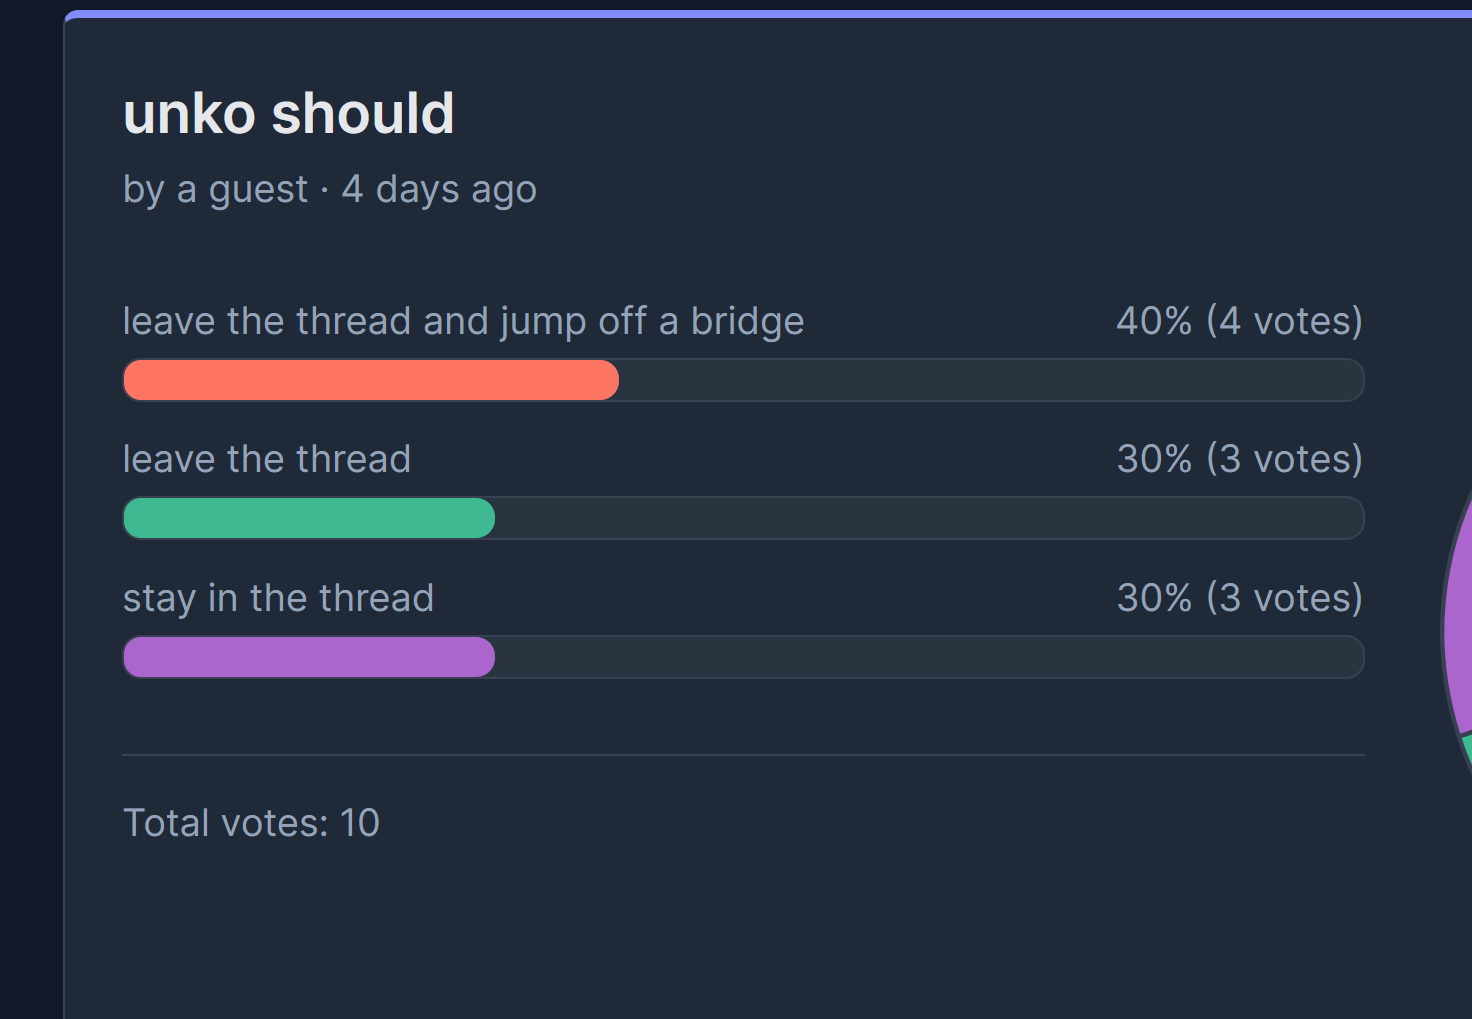This screenshot has width=1472, height=1019.
Task: Click the 'stay in the thread' option text
Action: [278, 598]
